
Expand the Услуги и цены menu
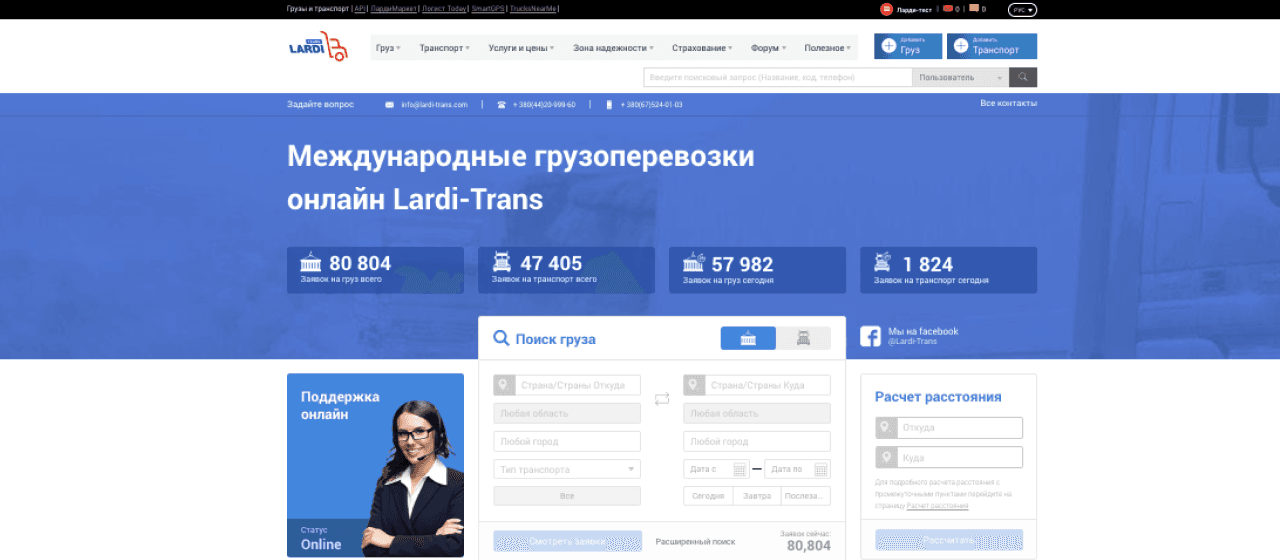click(x=522, y=47)
